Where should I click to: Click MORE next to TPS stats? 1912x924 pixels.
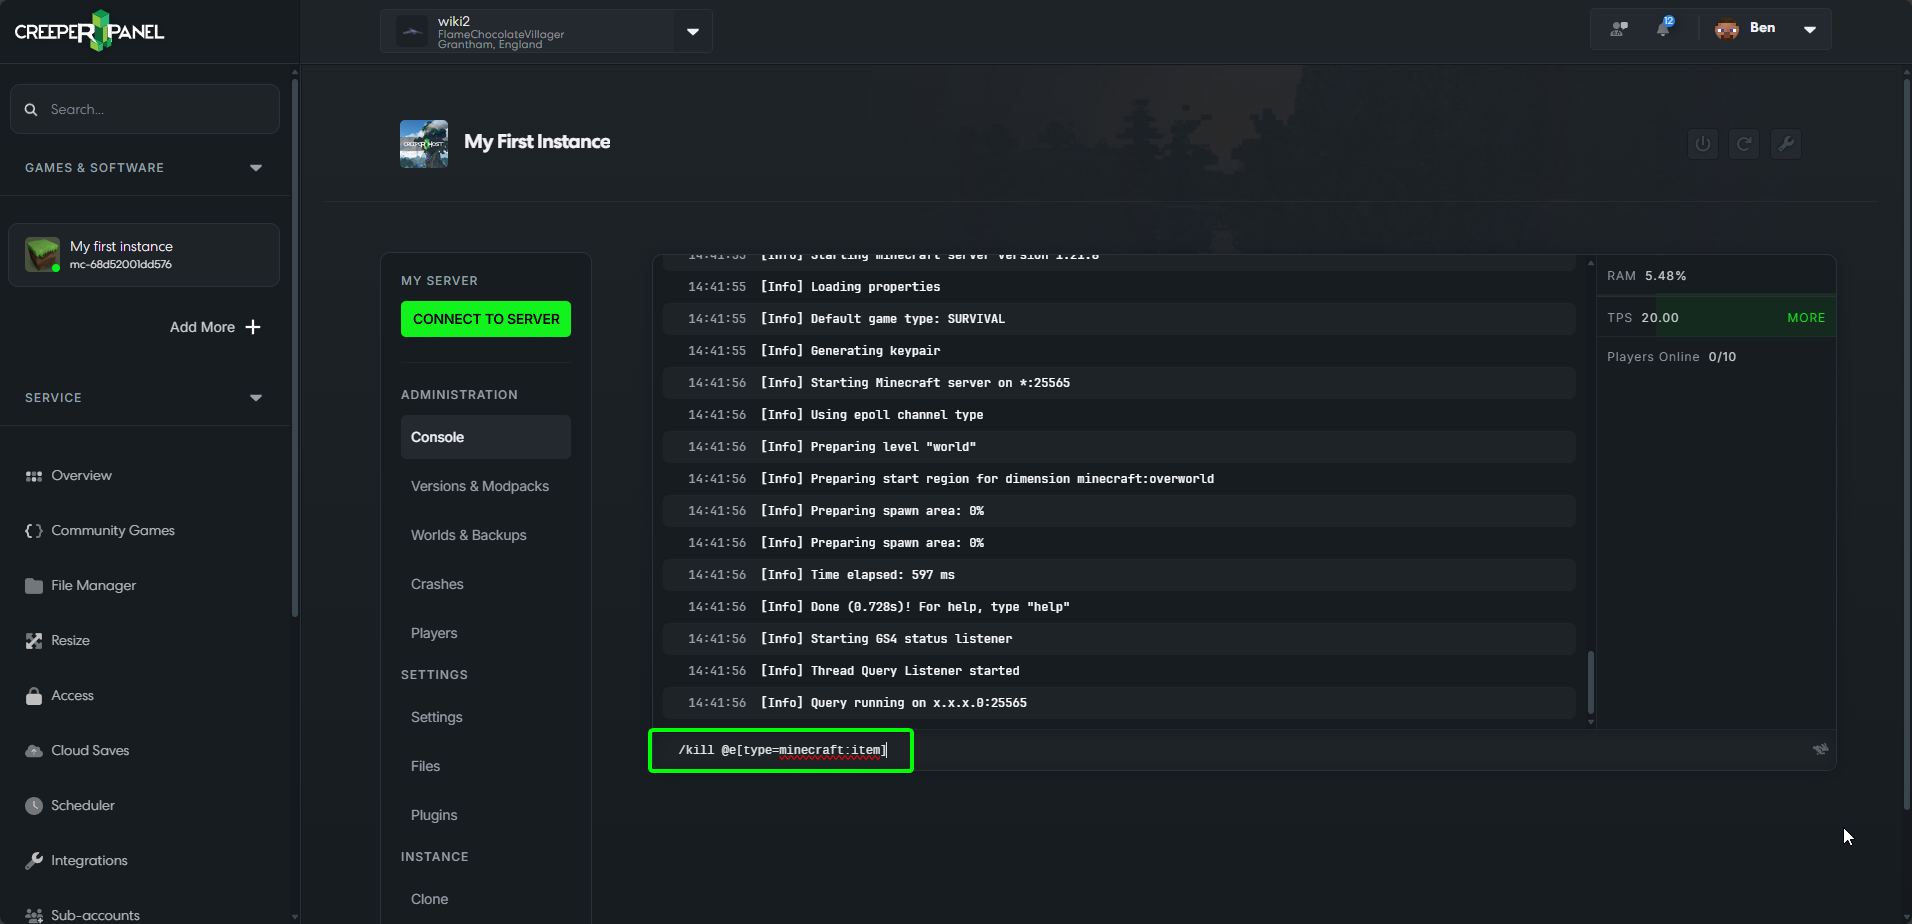tap(1806, 317)
